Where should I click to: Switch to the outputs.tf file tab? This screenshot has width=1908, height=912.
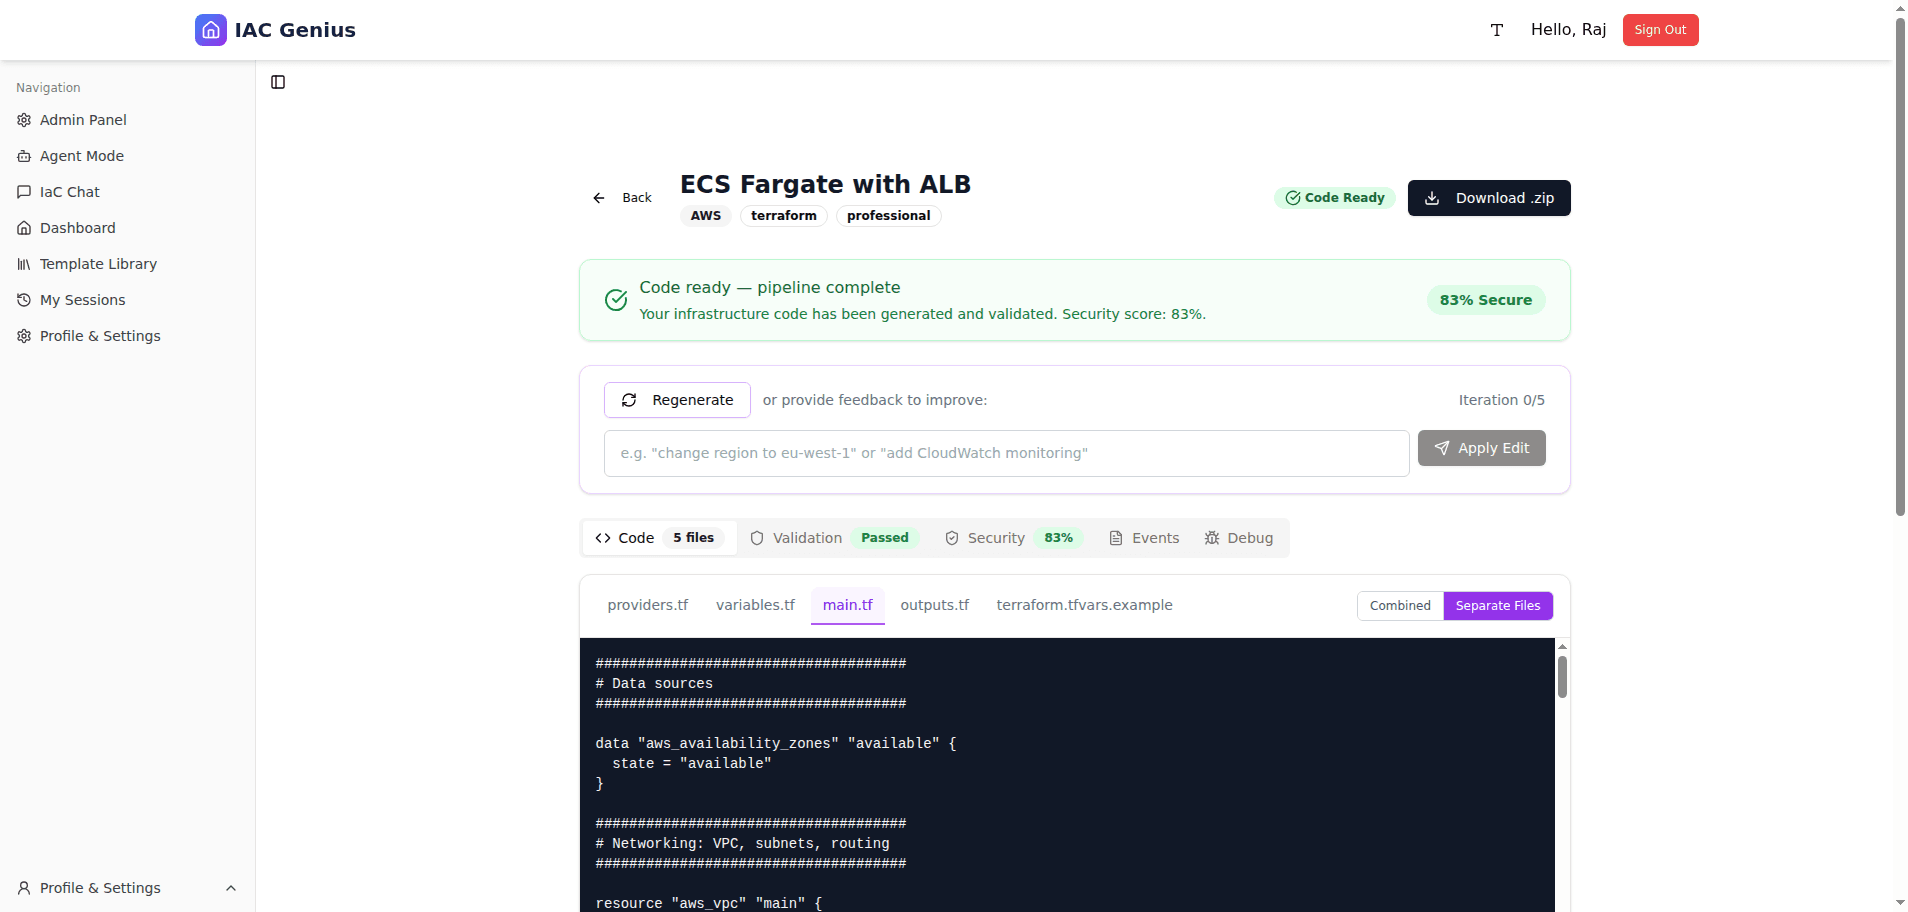pyautogui.click(x=934, y=605)
